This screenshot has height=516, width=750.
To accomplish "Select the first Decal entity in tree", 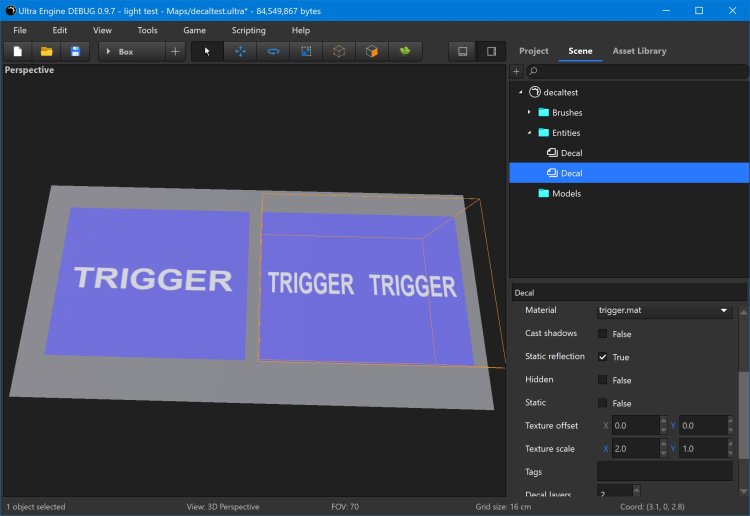I will pyautogui.click(x=571, y=153).
